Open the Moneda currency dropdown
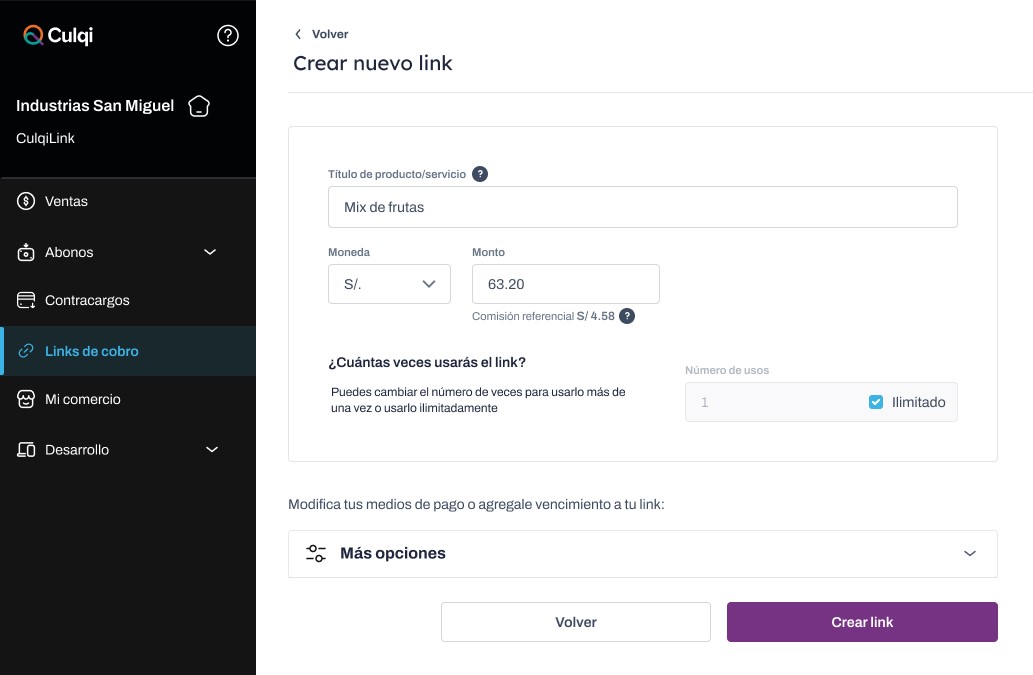 coord(389,284)
